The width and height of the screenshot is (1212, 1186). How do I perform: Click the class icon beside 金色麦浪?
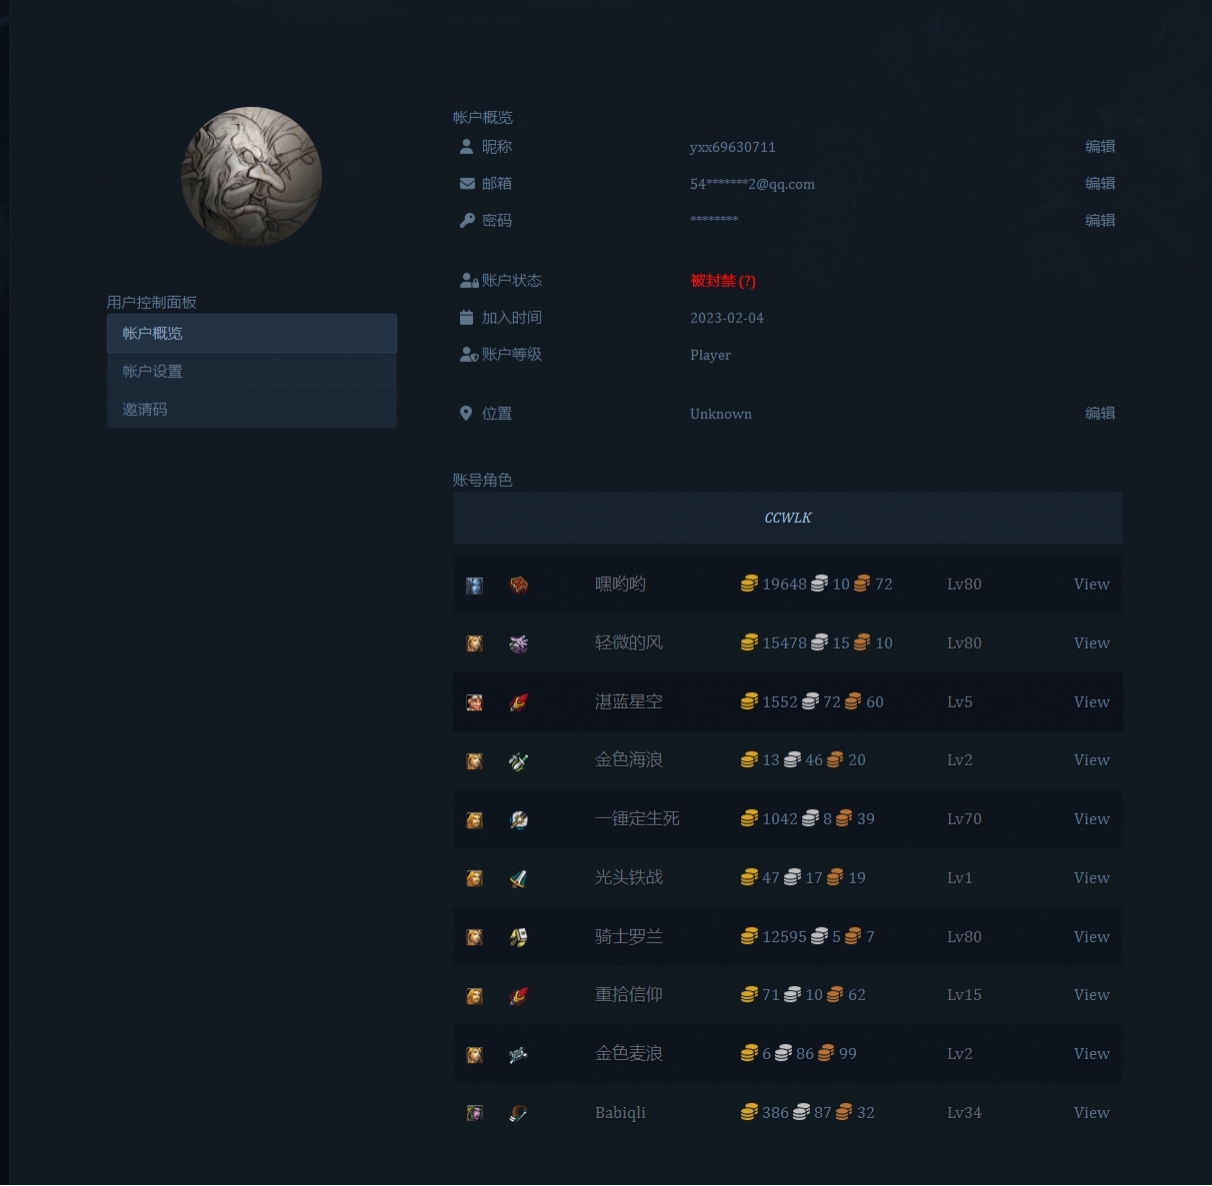click(x=518, y=1055)
